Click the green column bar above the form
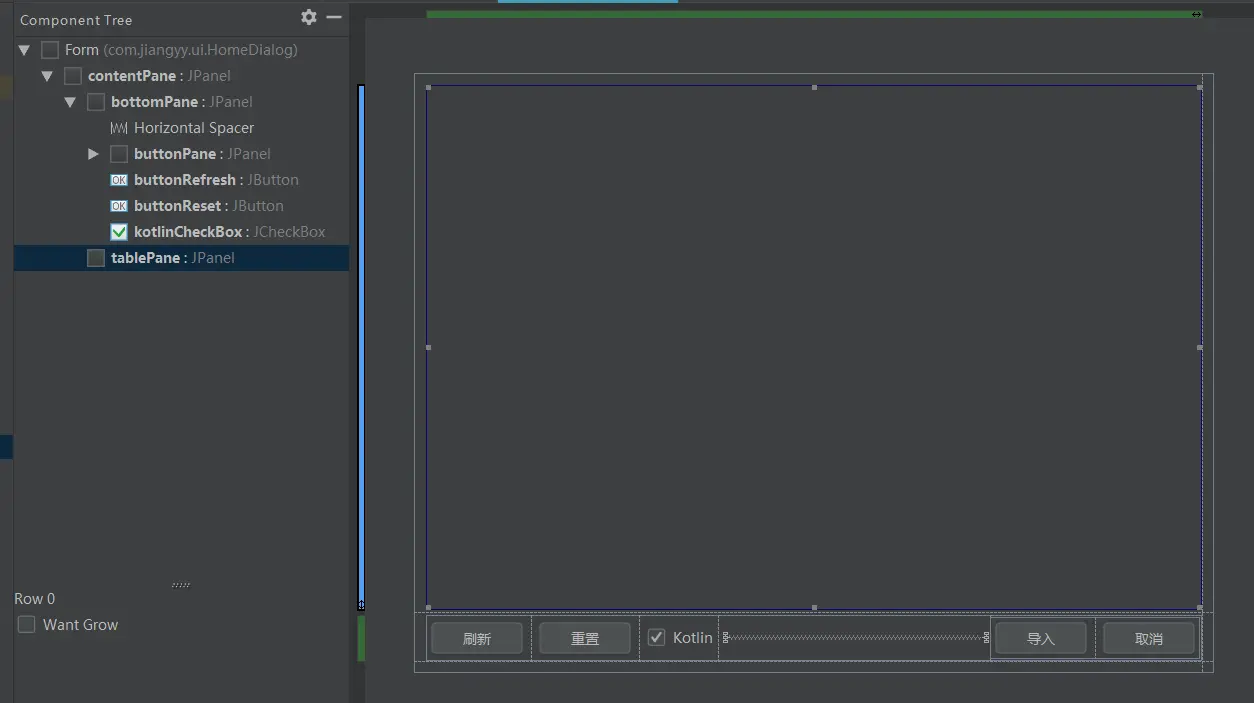The image size is (1254, 703). click(x=814, y=14)
